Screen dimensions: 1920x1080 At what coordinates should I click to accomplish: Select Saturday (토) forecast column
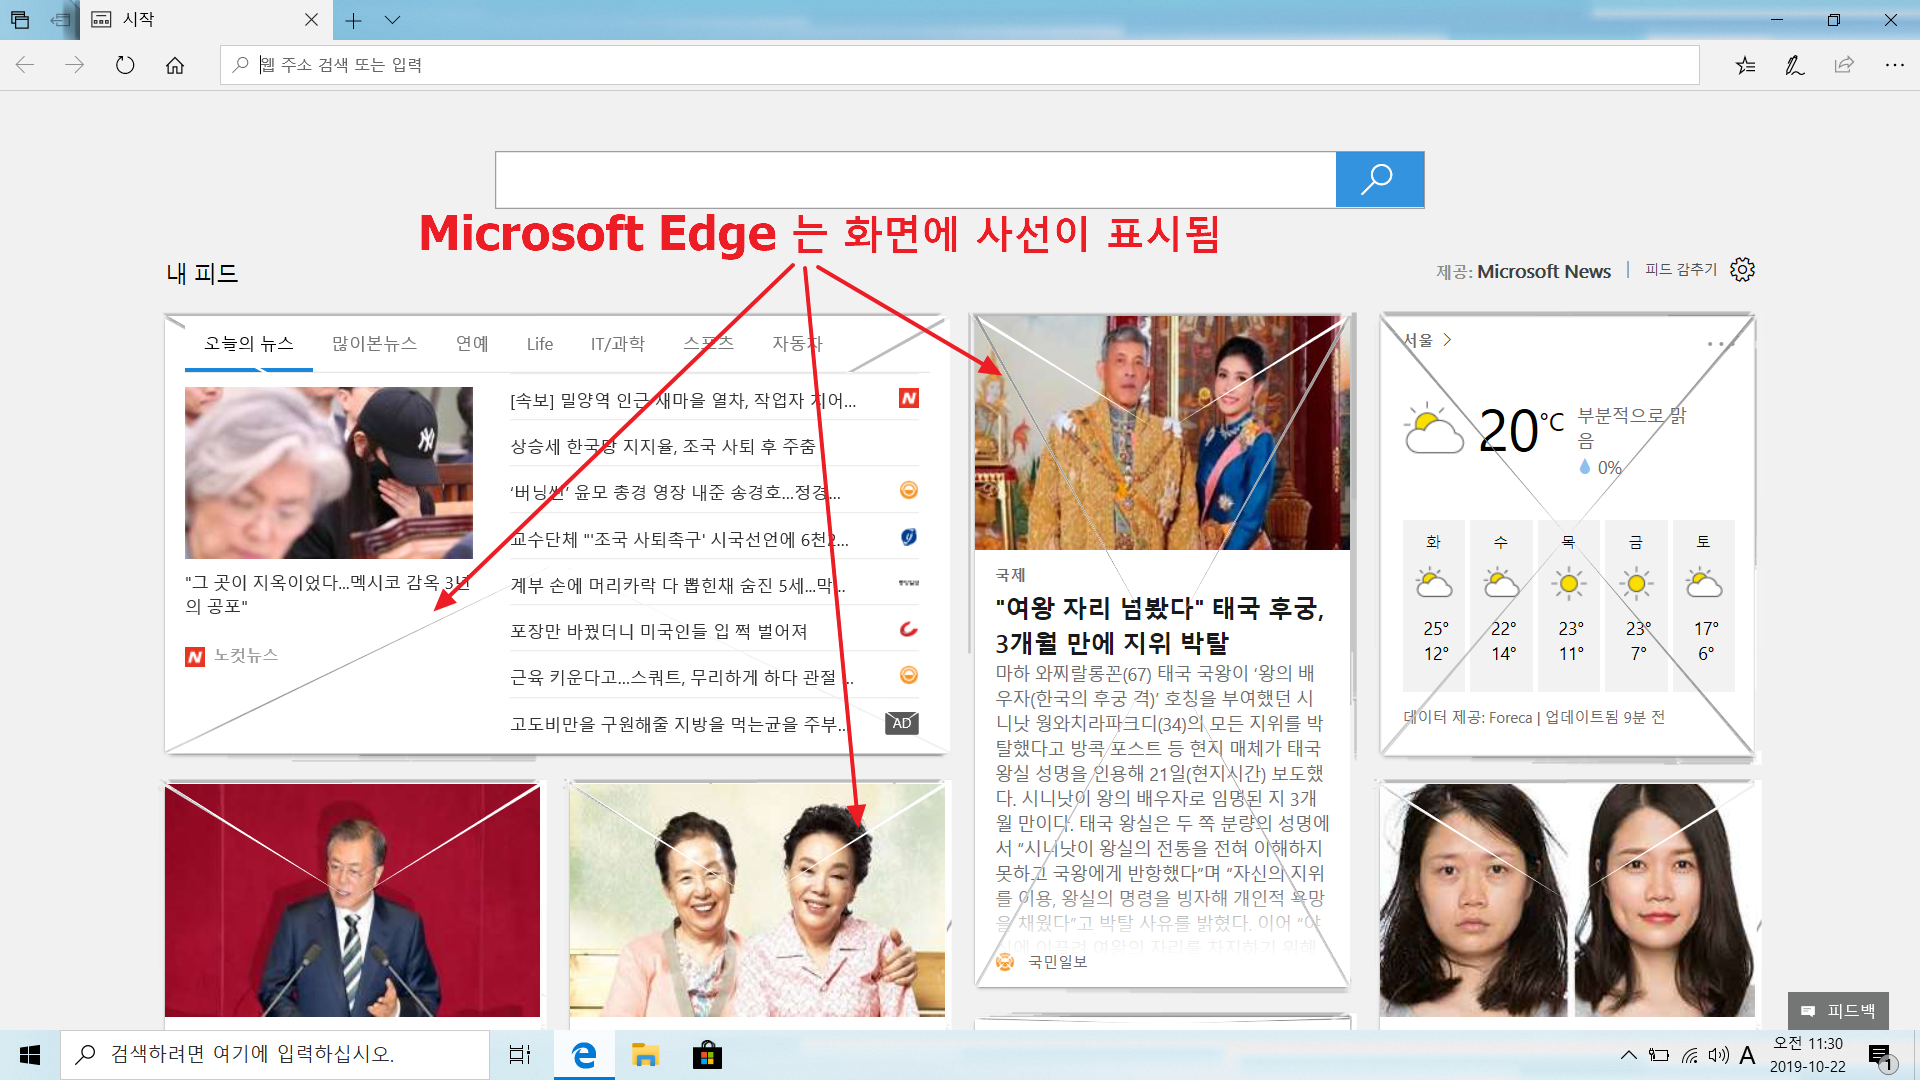coord(1704,605)
